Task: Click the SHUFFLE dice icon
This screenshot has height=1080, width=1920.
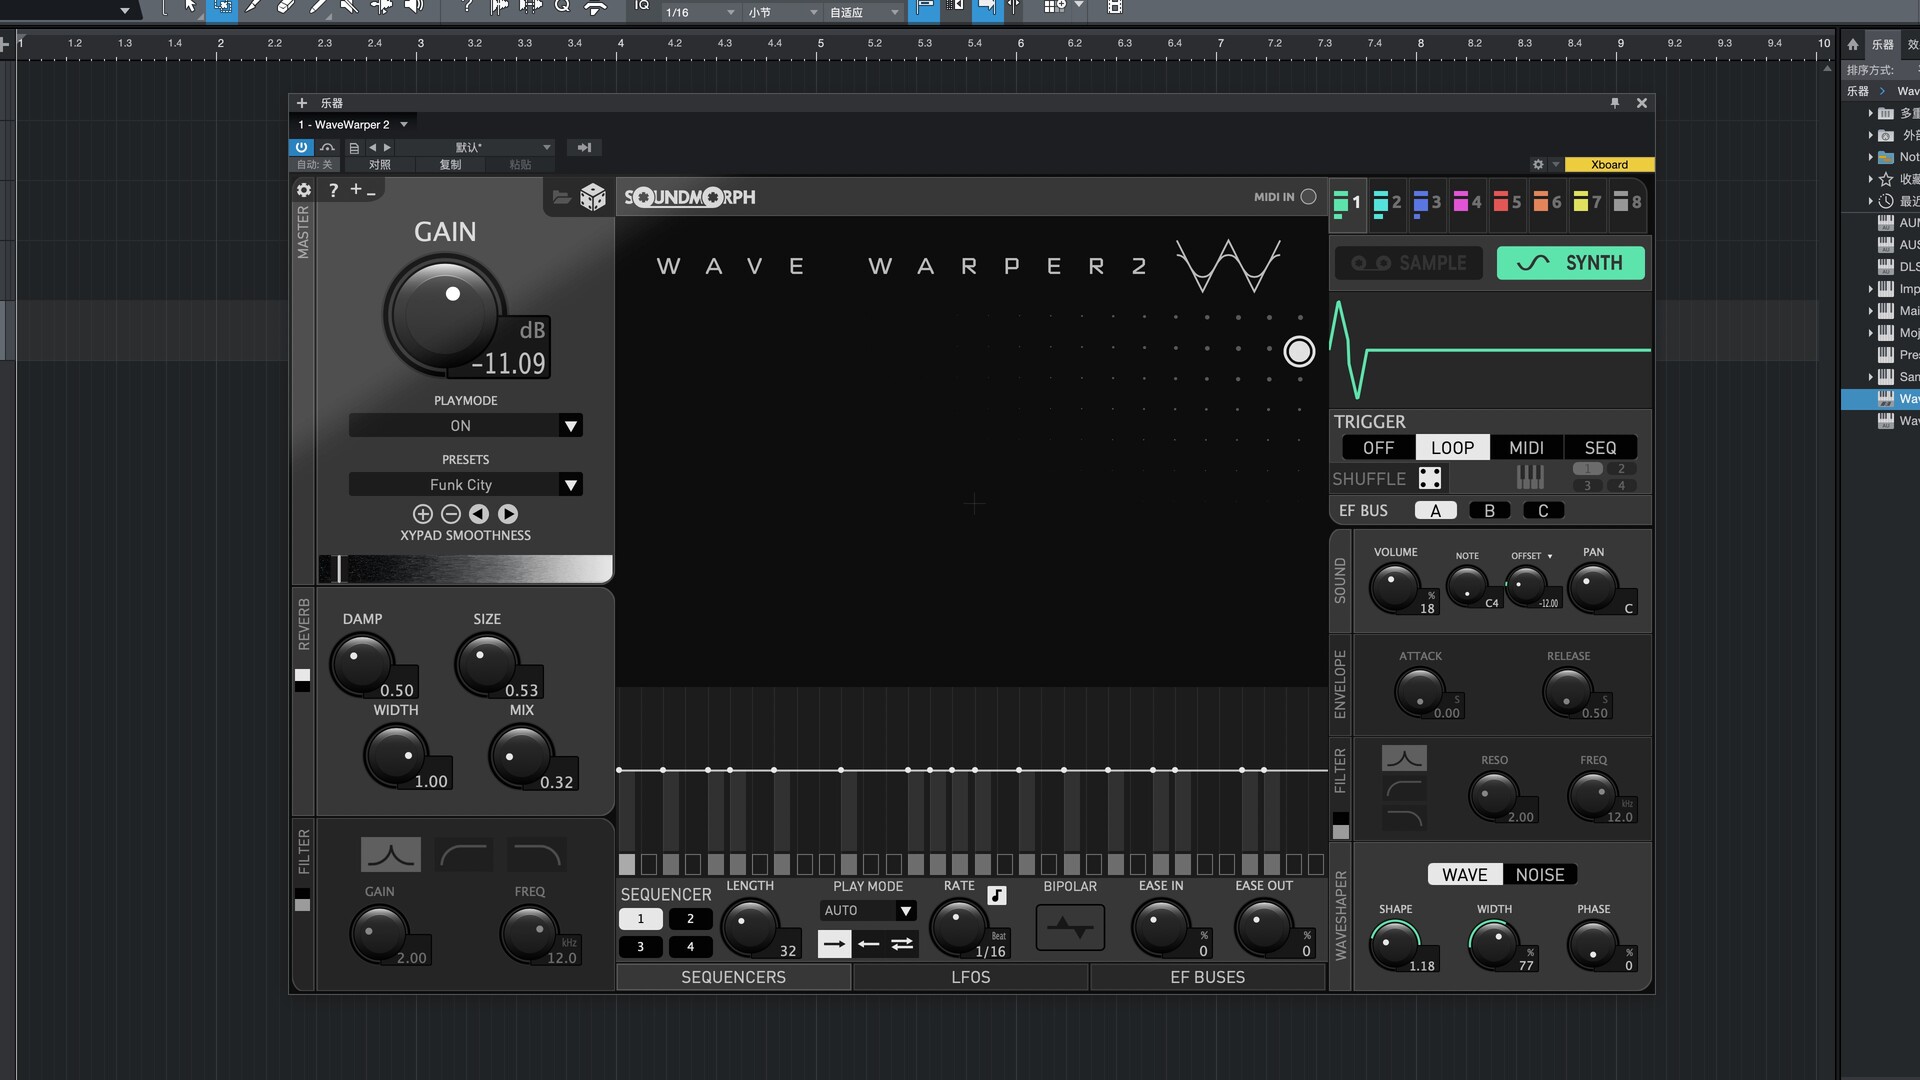Action: click(1430, 478)
